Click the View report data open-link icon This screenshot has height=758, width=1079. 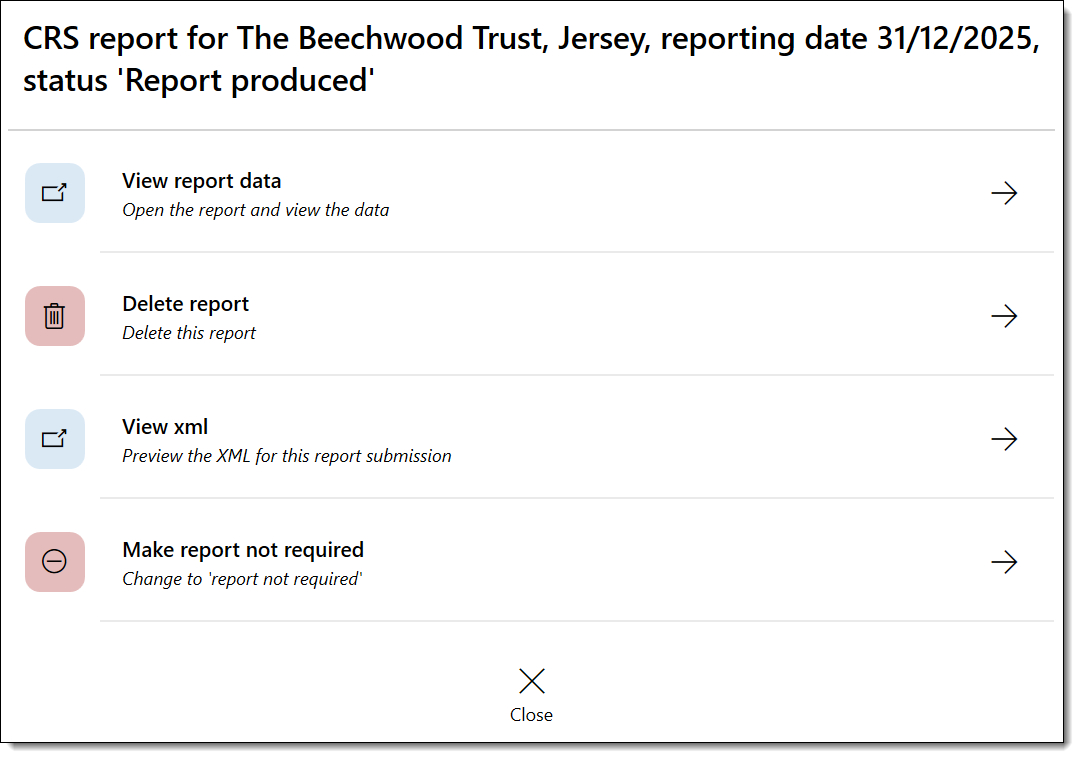point(55,193)
